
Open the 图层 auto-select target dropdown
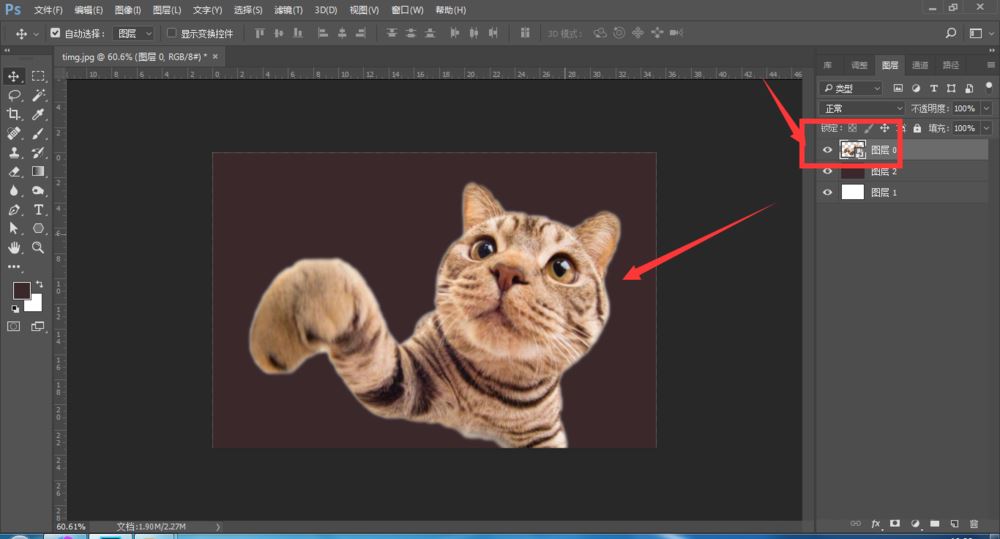(134, 33)
